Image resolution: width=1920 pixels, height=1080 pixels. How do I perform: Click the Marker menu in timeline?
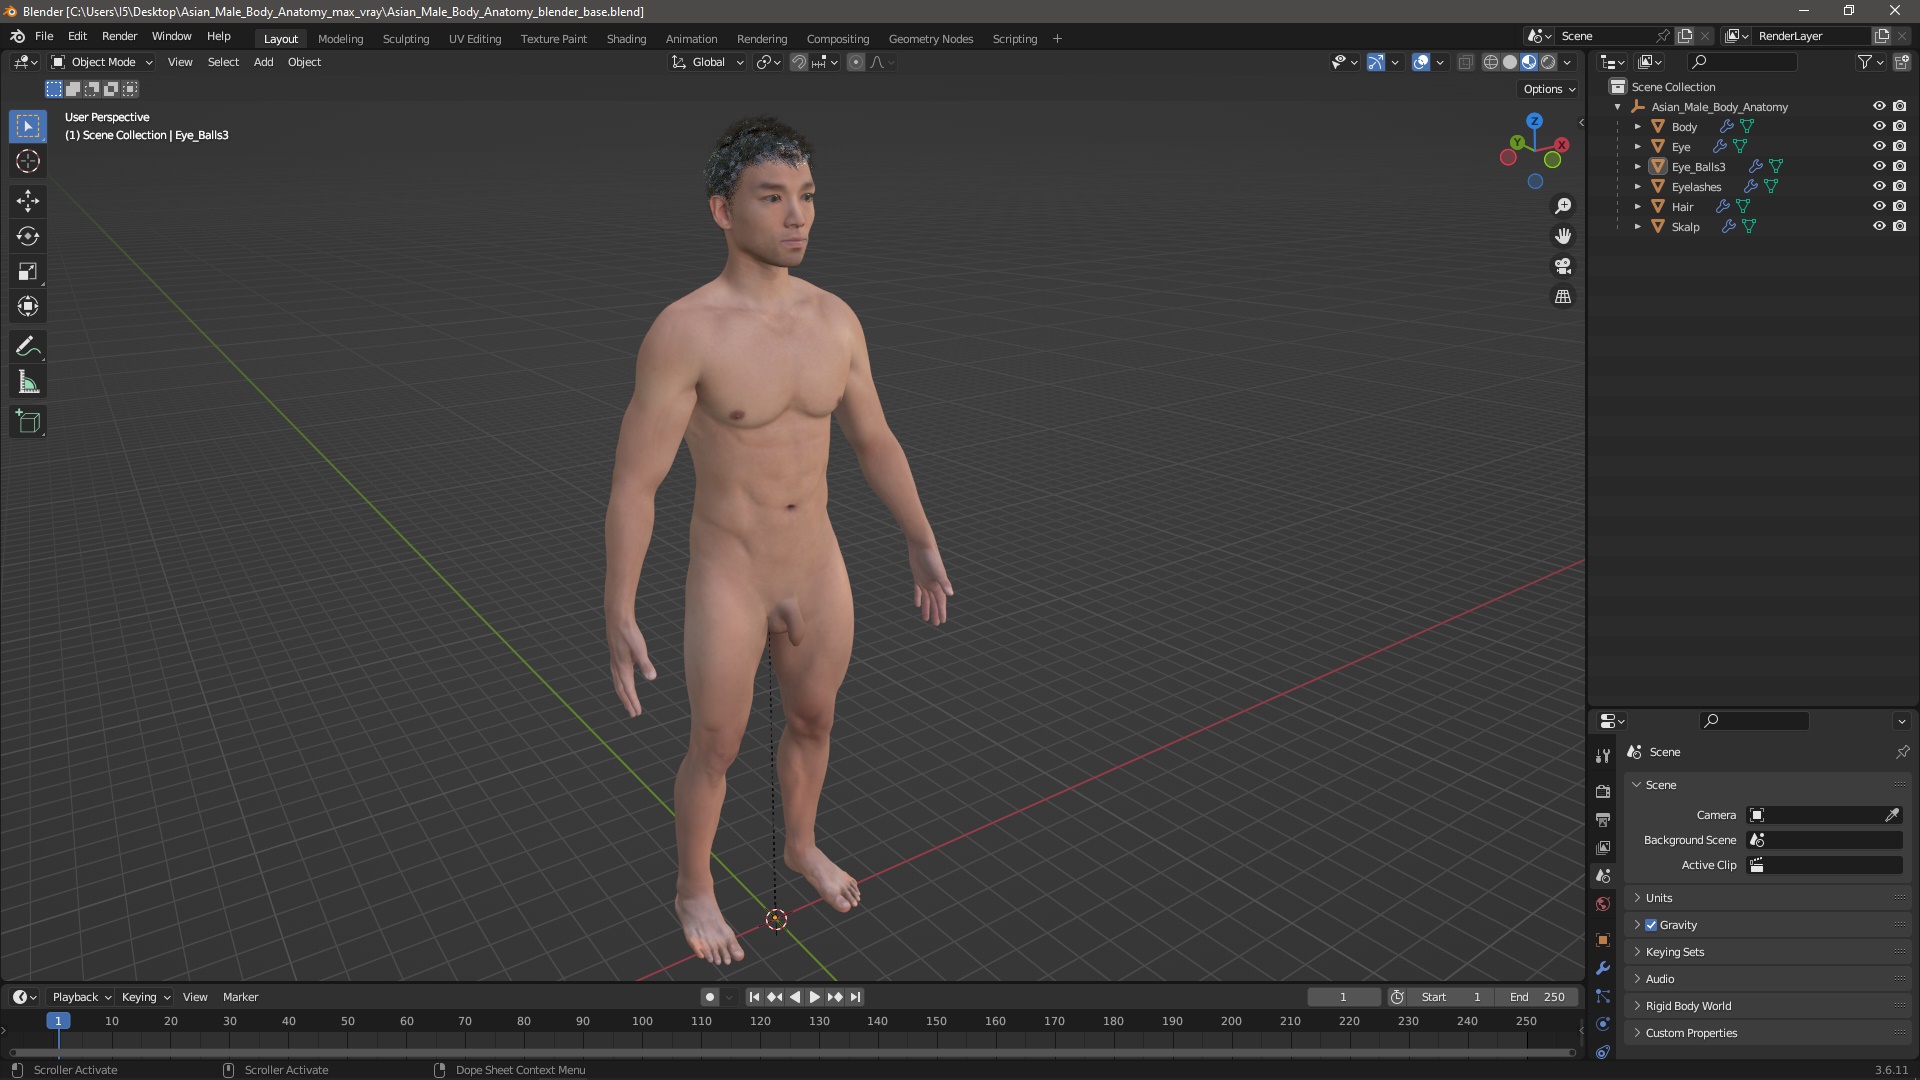(x=240, y=997)
